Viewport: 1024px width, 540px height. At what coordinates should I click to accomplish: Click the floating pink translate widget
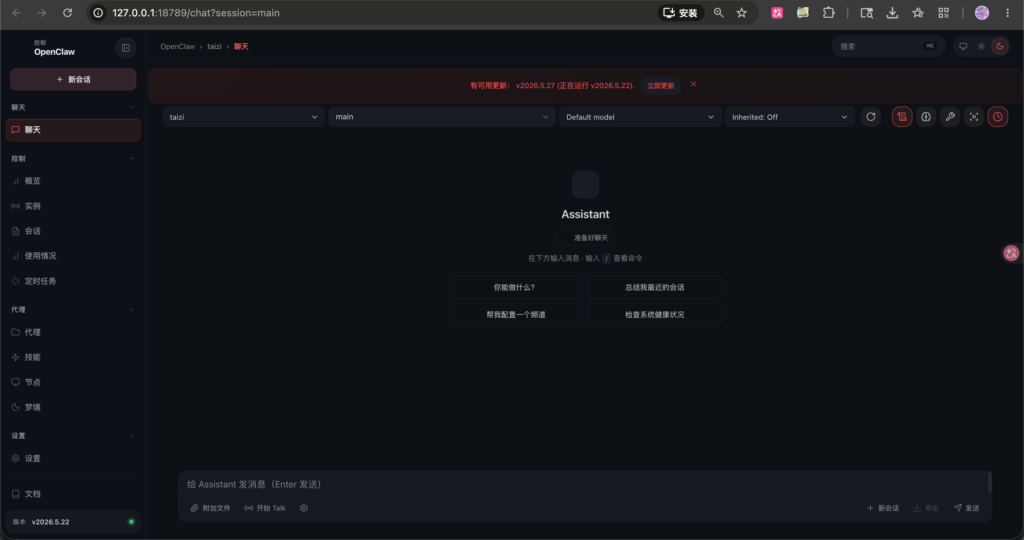[1011, 253]
